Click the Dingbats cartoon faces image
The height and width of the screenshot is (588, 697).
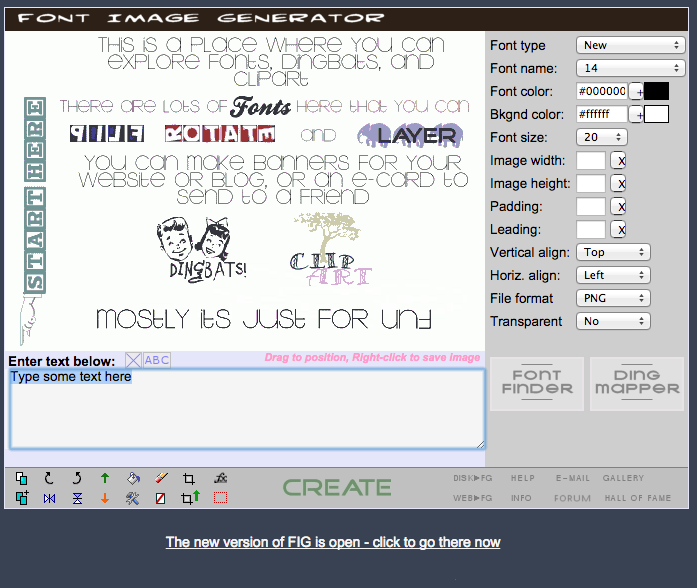coord(201,249)
